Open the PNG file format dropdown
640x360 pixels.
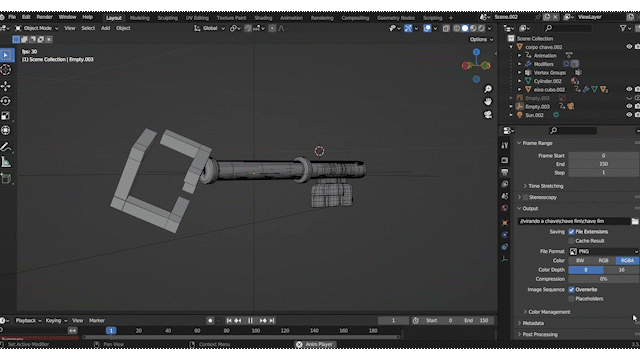tap(604, 251)
